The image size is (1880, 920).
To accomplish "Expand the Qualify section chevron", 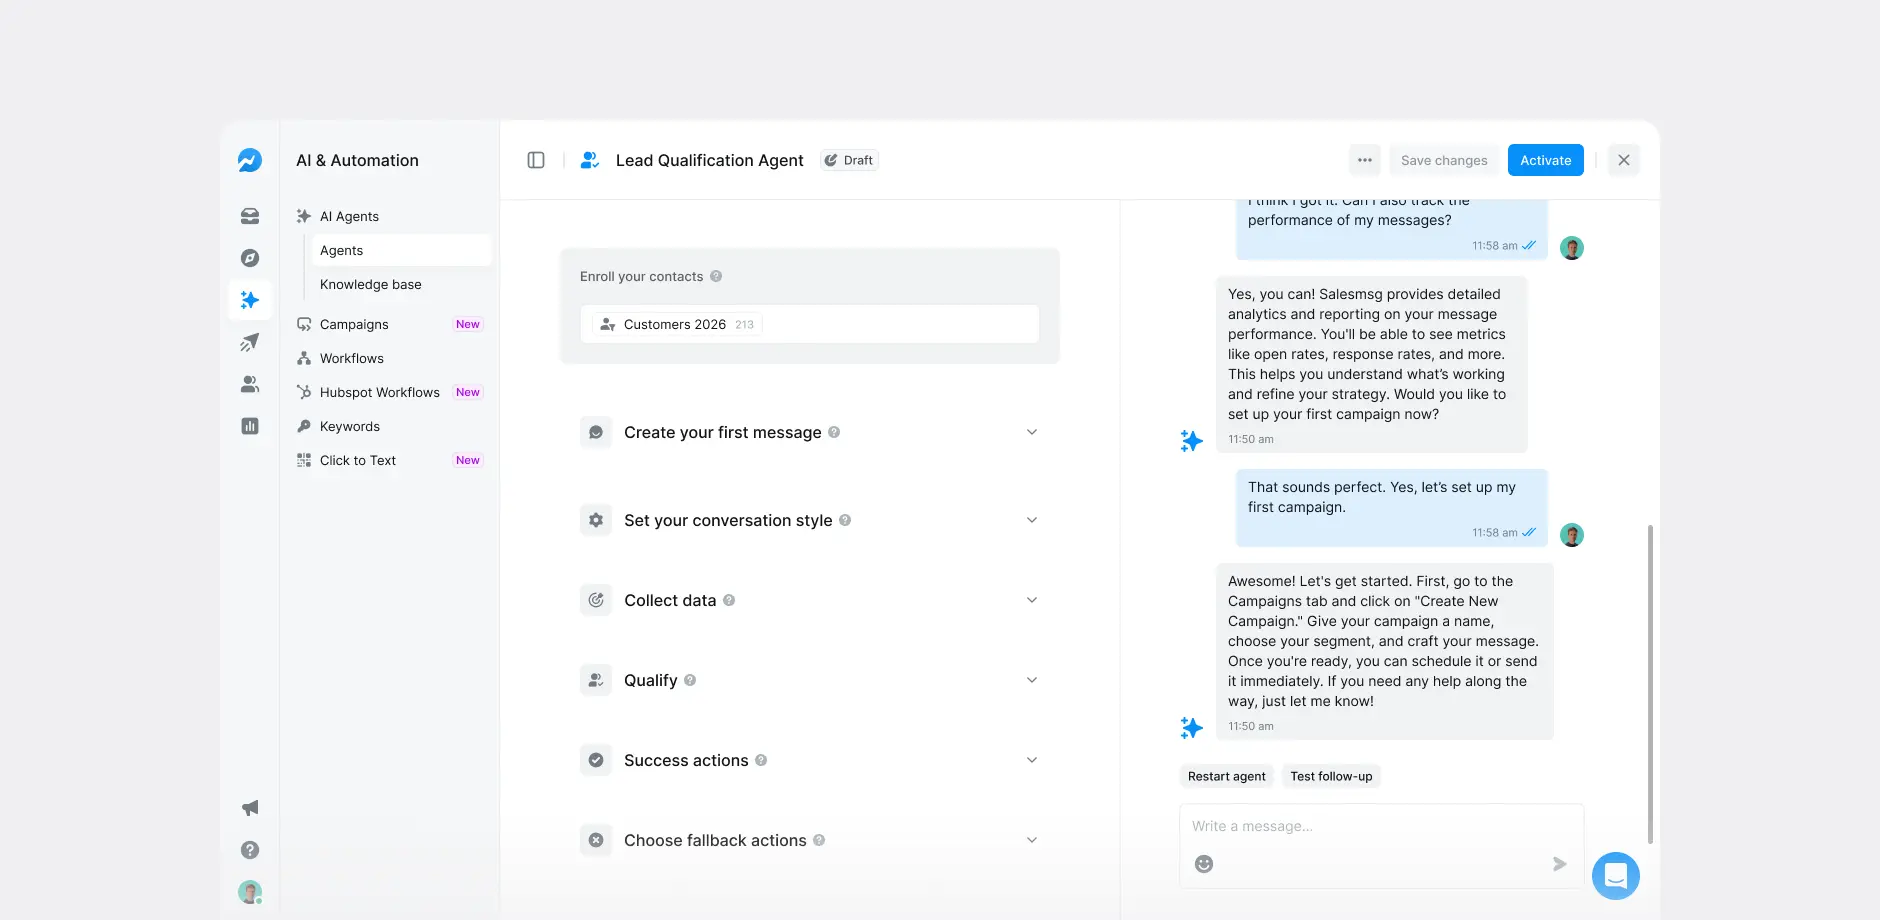I will coord(1032,680).
